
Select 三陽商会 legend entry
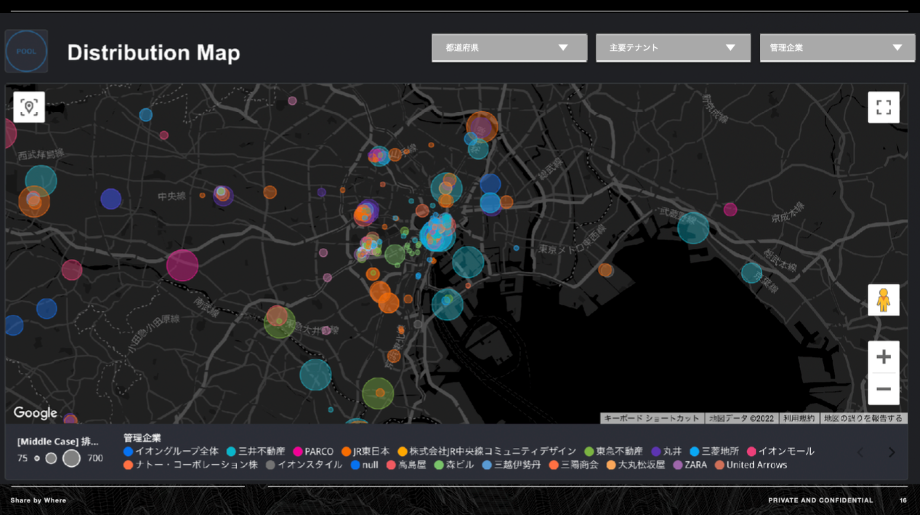click(573, 465)
